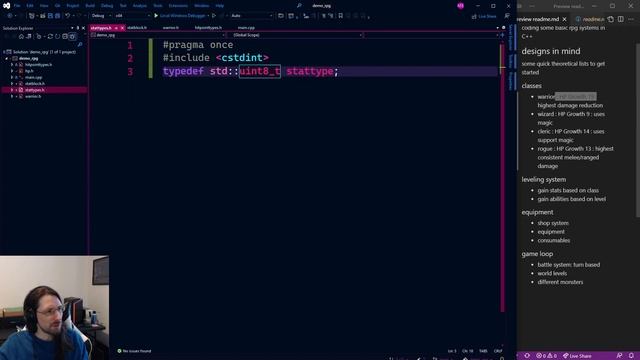Click Solution Explorer sync icon
640x360 pixels.
click(x=50, y=36)
